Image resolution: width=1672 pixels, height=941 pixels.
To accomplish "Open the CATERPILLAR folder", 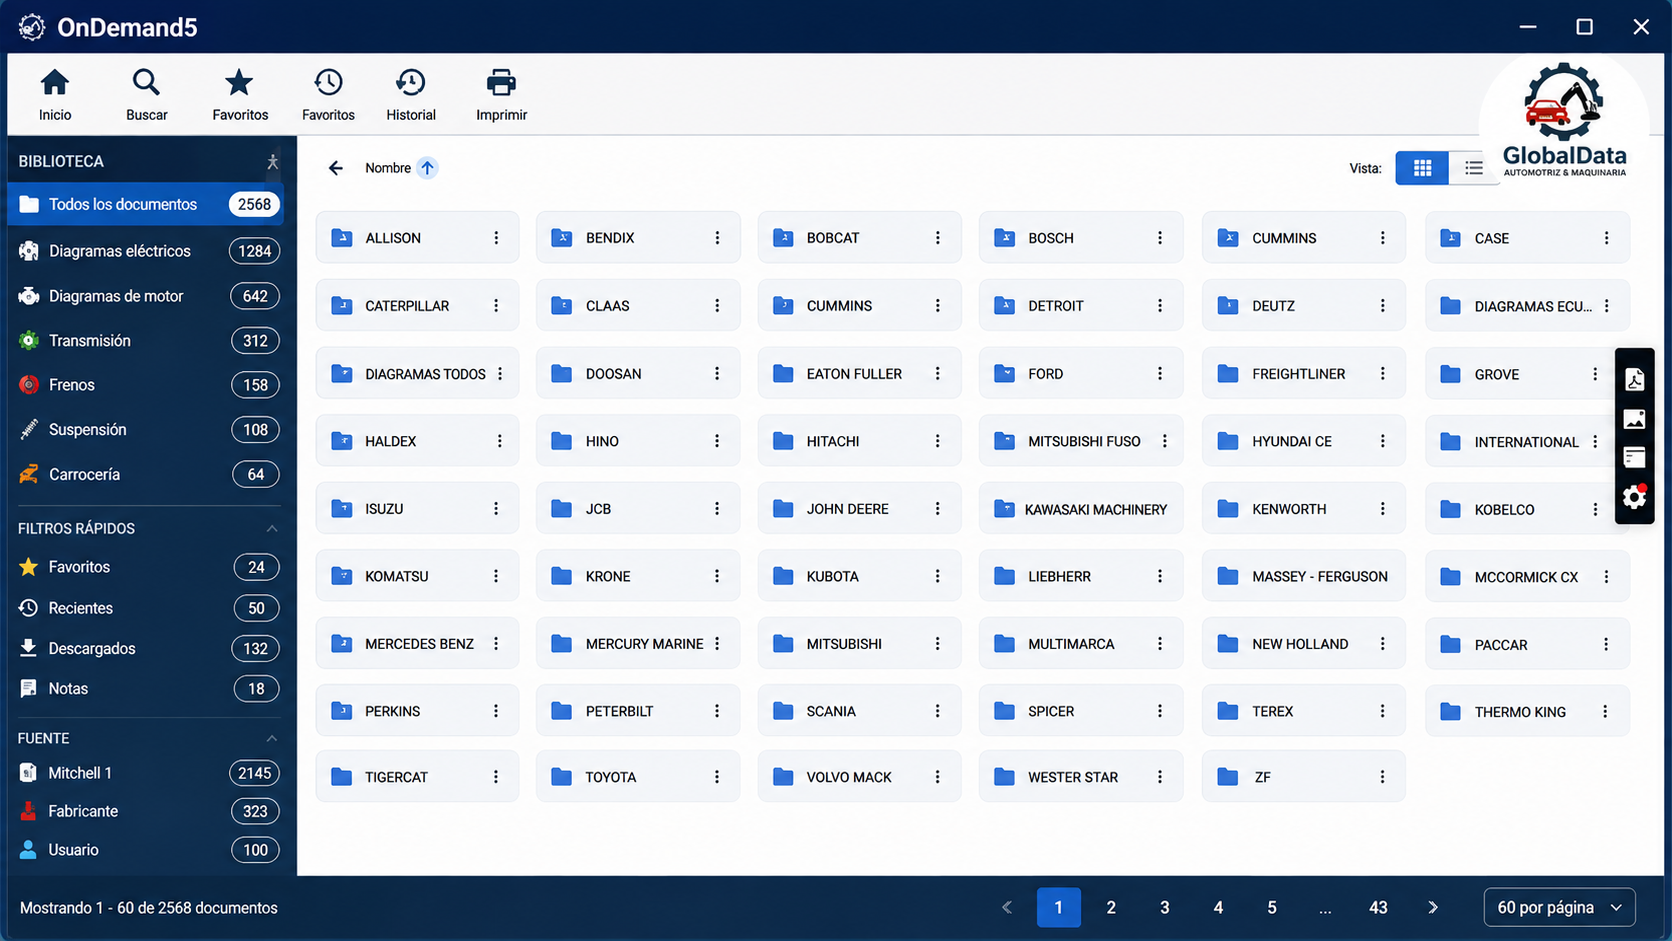I will click(417, 306).
